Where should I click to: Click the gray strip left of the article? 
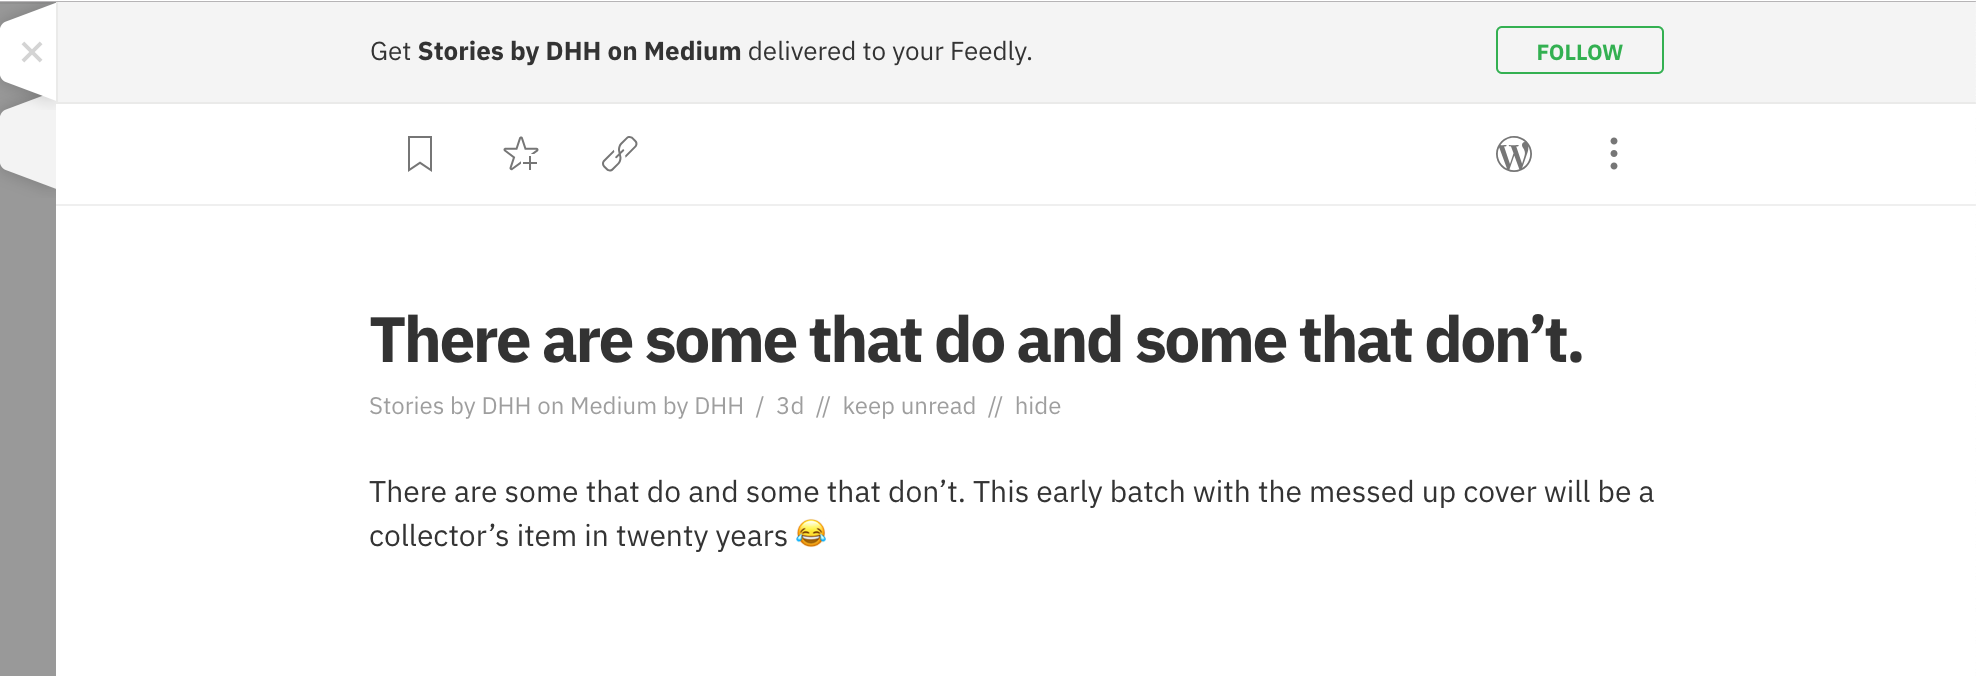(x=27, y=450)
